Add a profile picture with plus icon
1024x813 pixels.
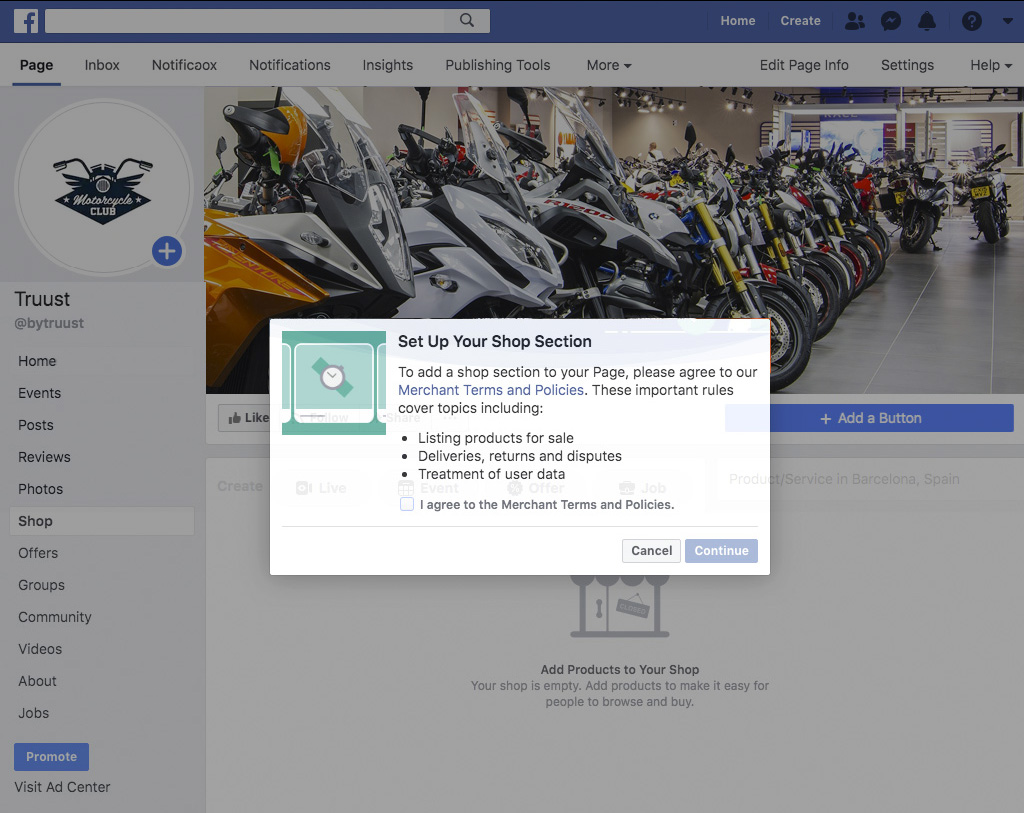[167, 251]
